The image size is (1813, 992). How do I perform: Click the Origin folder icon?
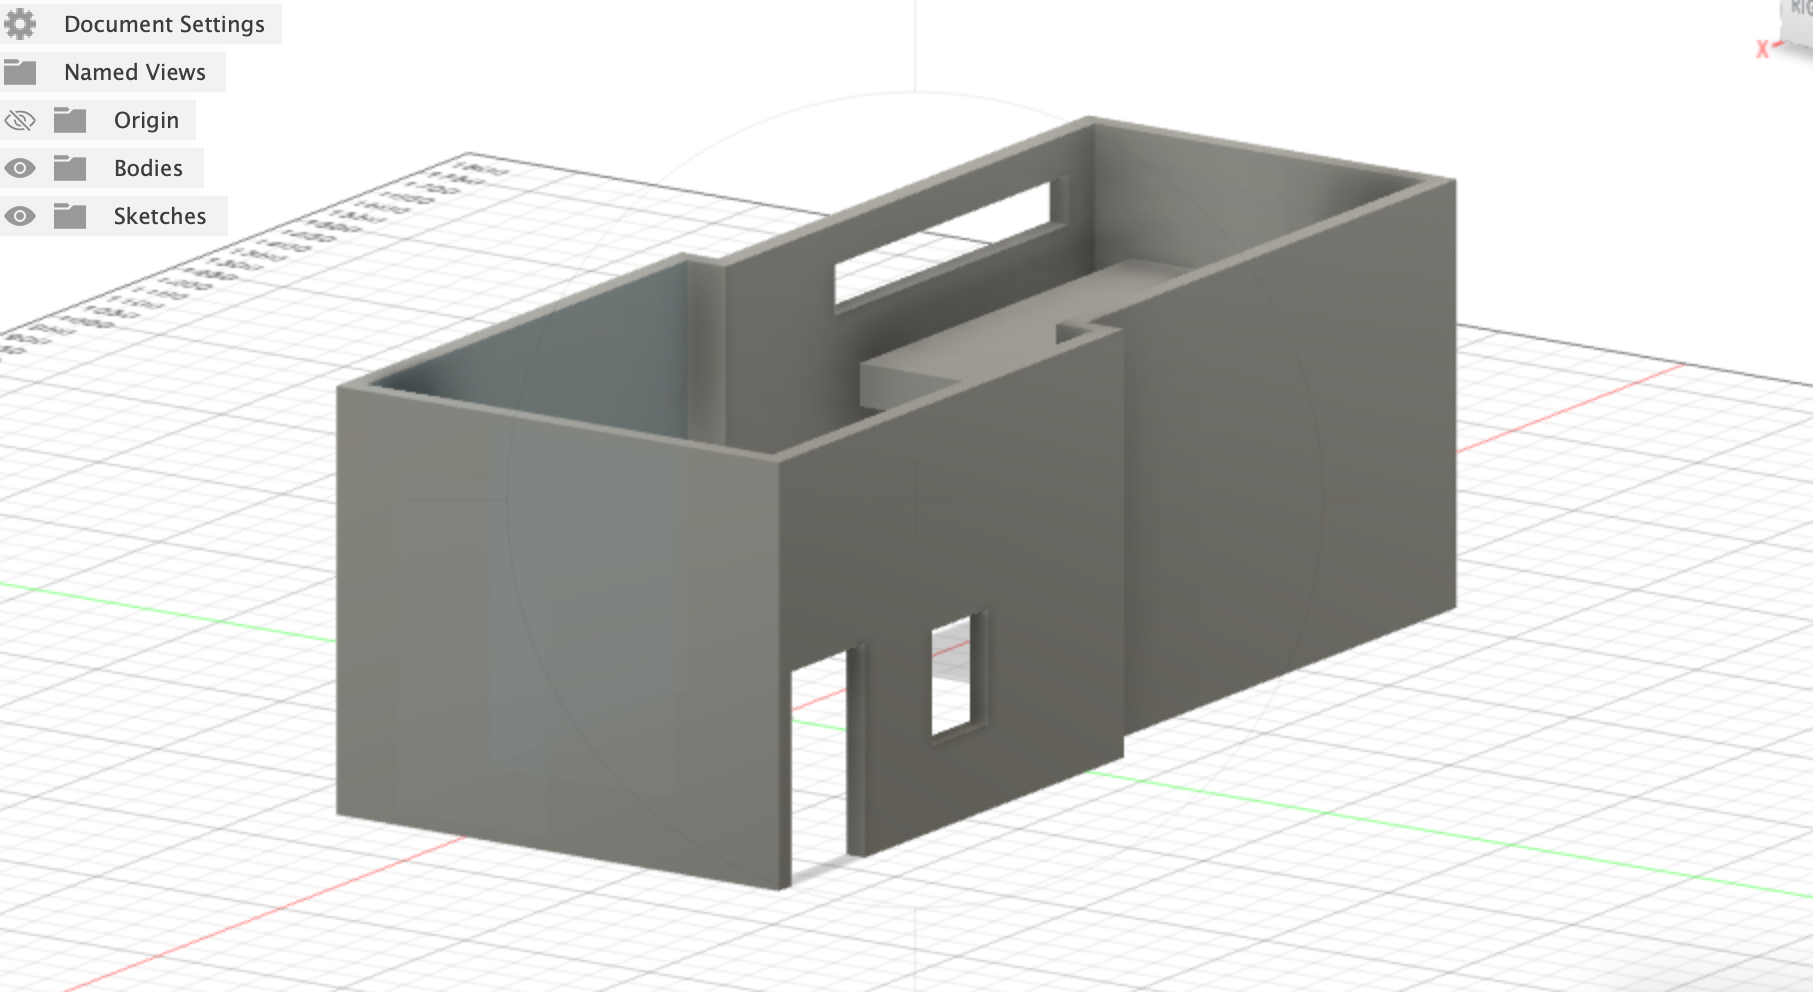70,120
